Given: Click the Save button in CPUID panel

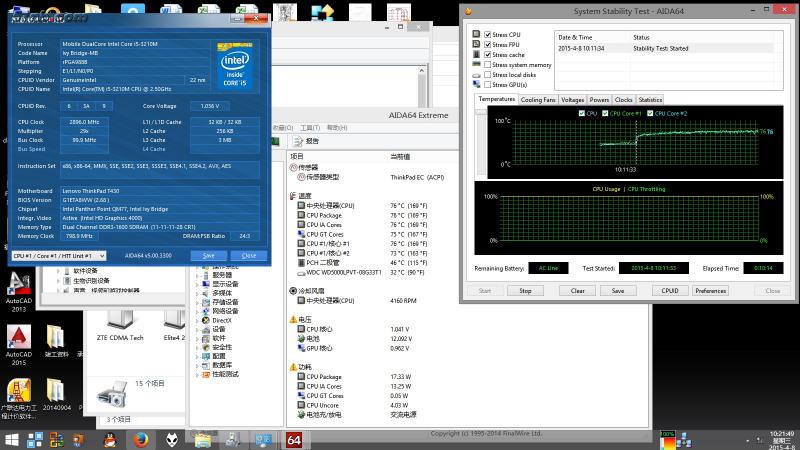Looking at the screenshot, I should click(x=208, y=256).
